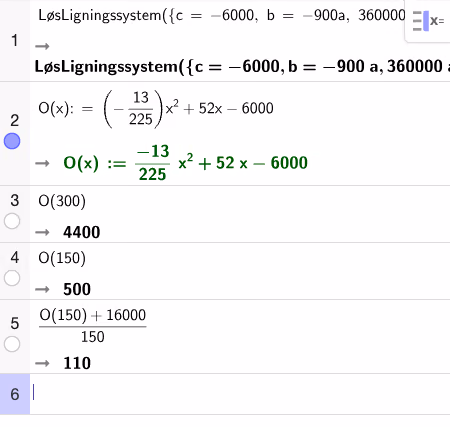Click the O(x) definition input in row 2
This screenshot has width=450, height=427.
[x=156, y=109]
